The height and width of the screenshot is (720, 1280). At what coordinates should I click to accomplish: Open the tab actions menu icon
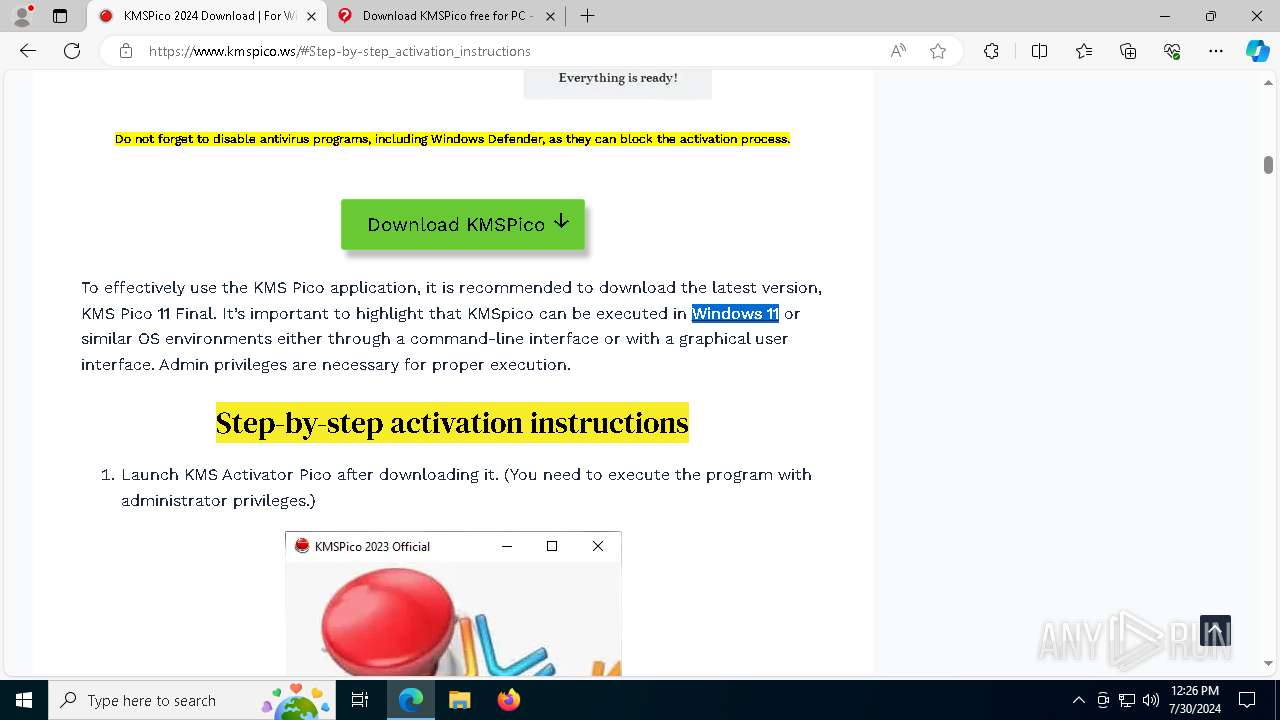pos(60,16)
